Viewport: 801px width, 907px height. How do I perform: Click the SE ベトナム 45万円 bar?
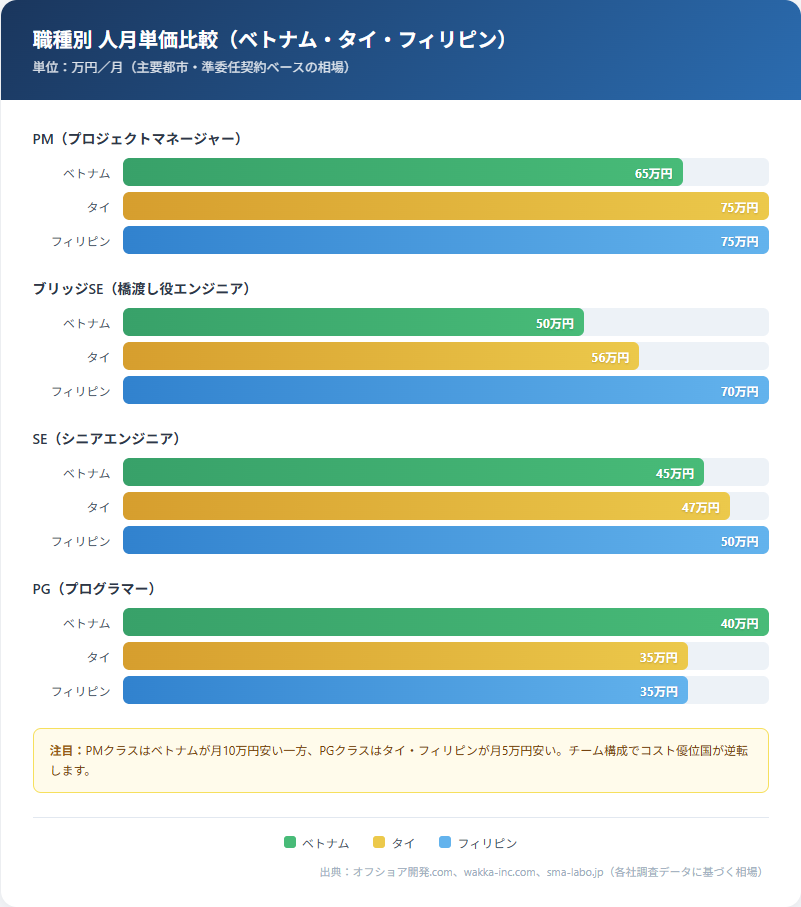click(412, 472)
